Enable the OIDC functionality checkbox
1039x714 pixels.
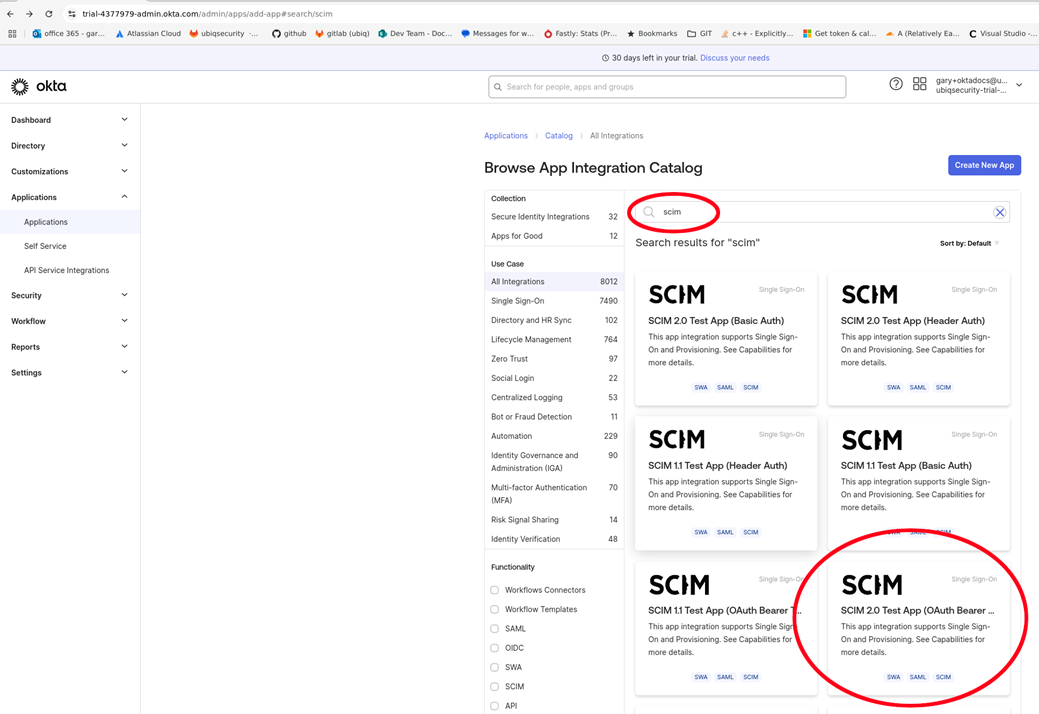494,648
